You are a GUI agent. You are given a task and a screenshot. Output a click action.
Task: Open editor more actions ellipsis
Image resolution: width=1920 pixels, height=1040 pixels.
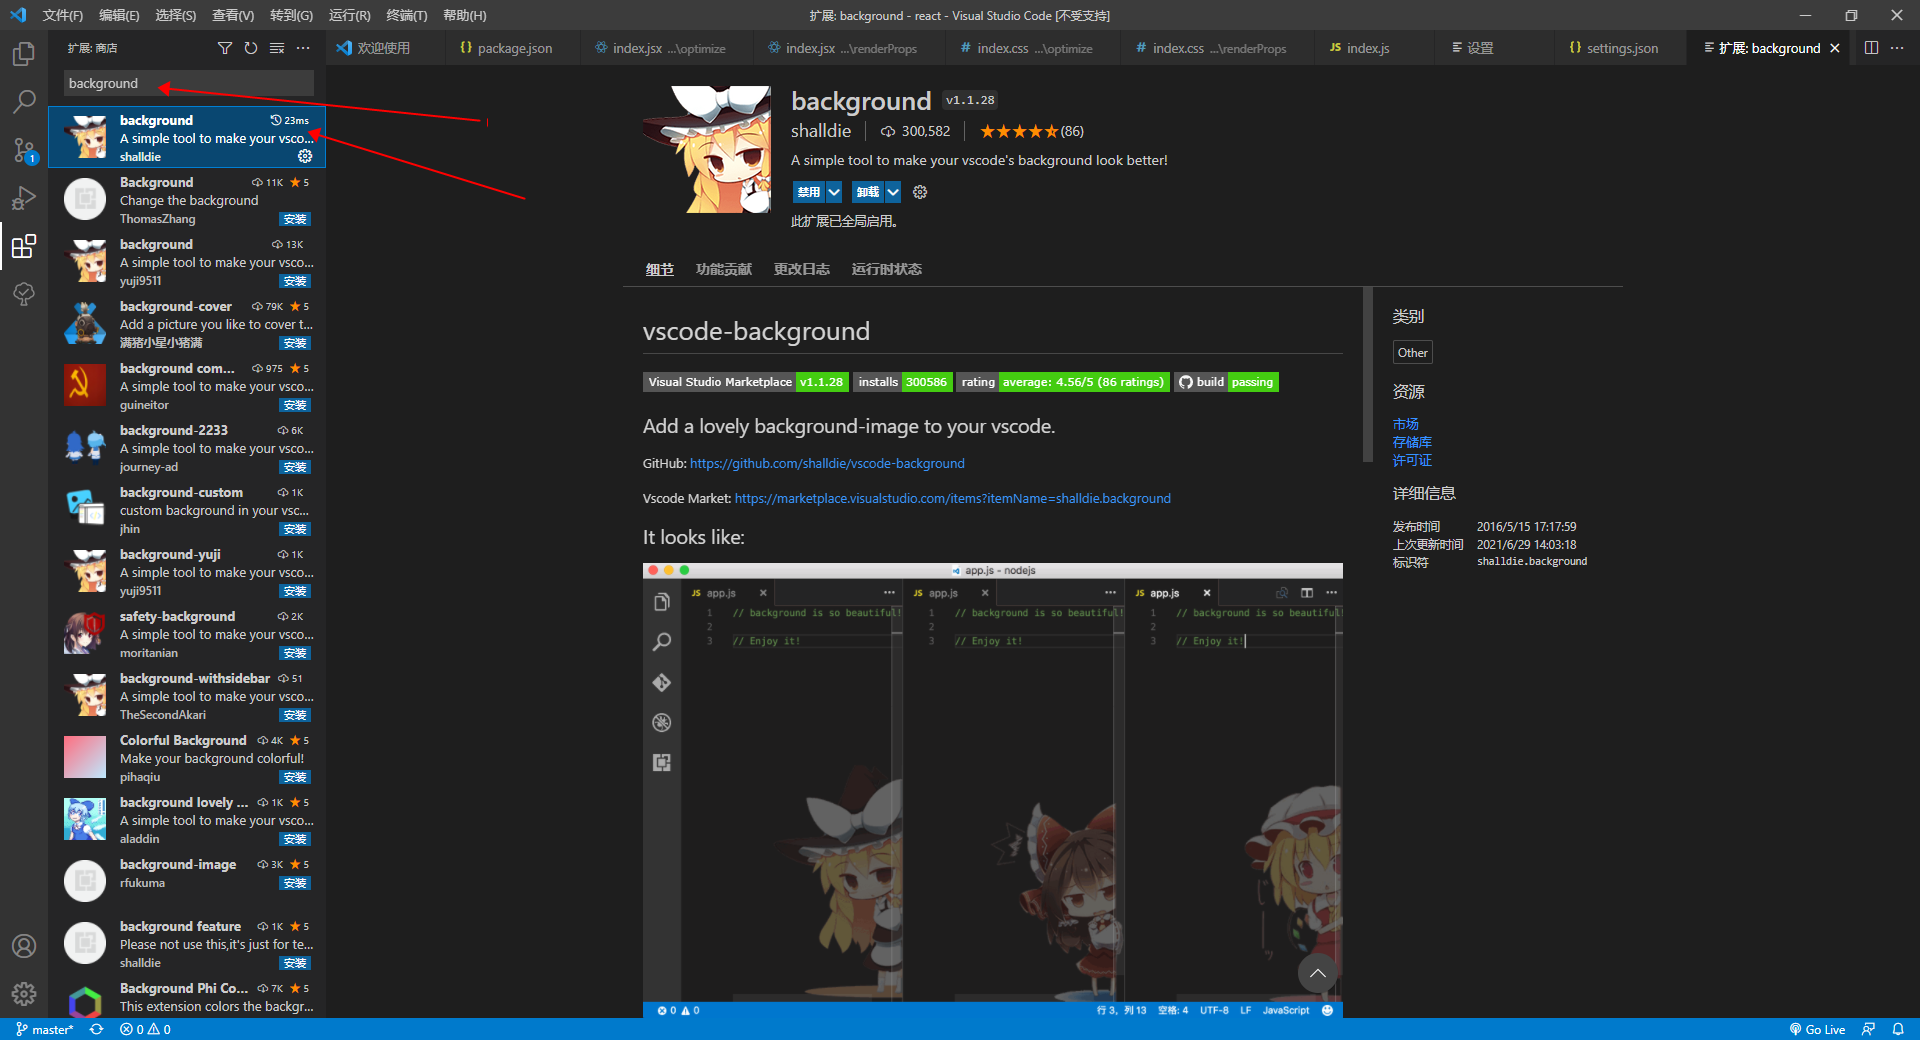point(1897,48)
